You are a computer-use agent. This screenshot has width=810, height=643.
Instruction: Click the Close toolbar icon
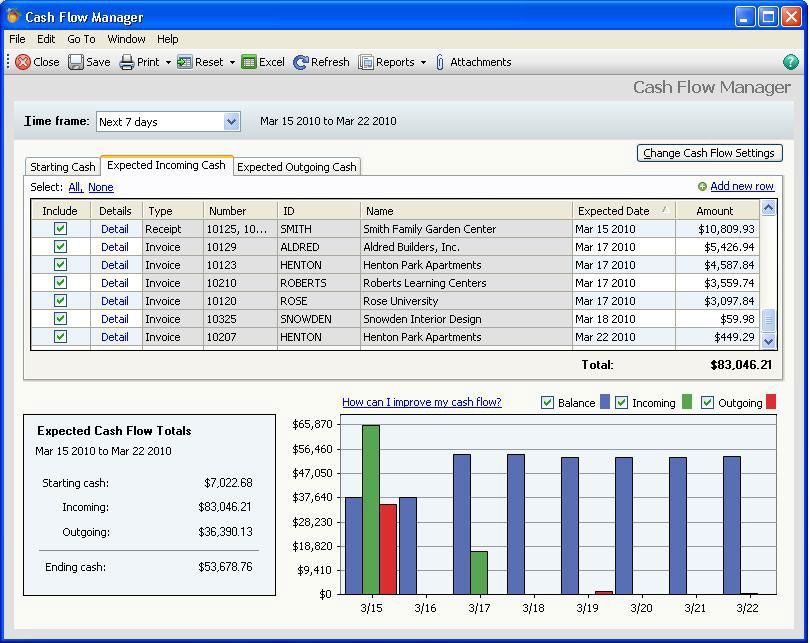(x=23, y=62)
